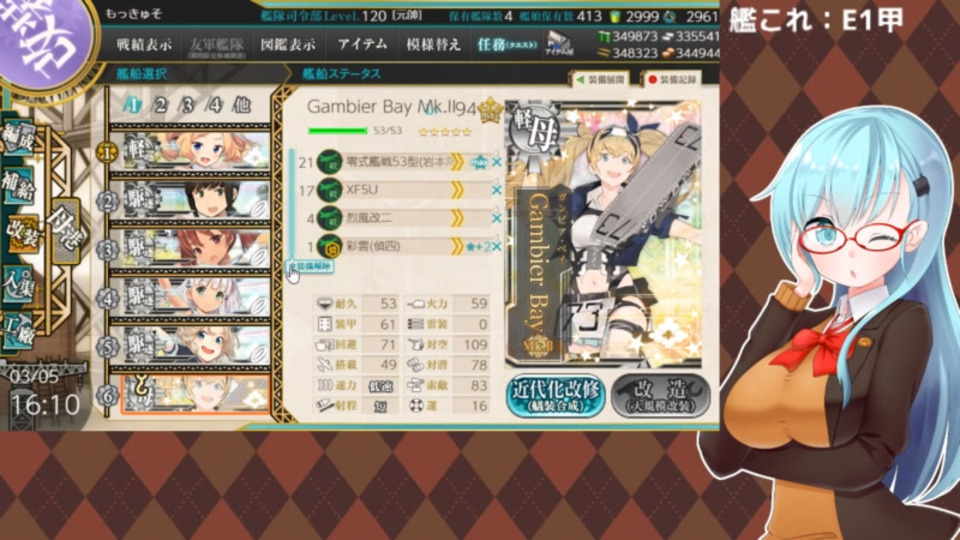The width and height of the screenshot is (960, 540).
Task: Switch to the 他 others tab
Action: tap(242, 105)
